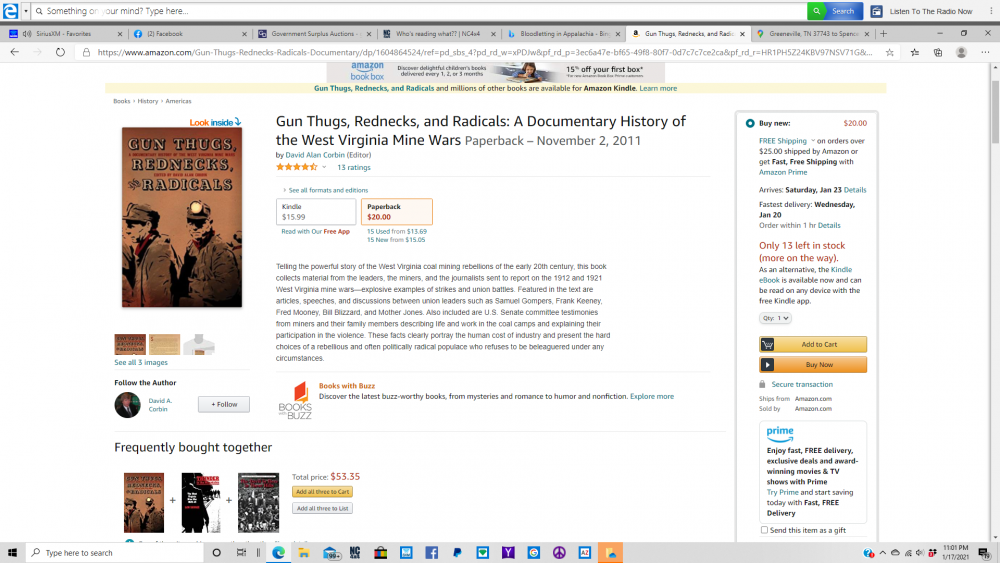Click the Buy Now button
The image size is (1000, 563).
click(x=812, y=365)
